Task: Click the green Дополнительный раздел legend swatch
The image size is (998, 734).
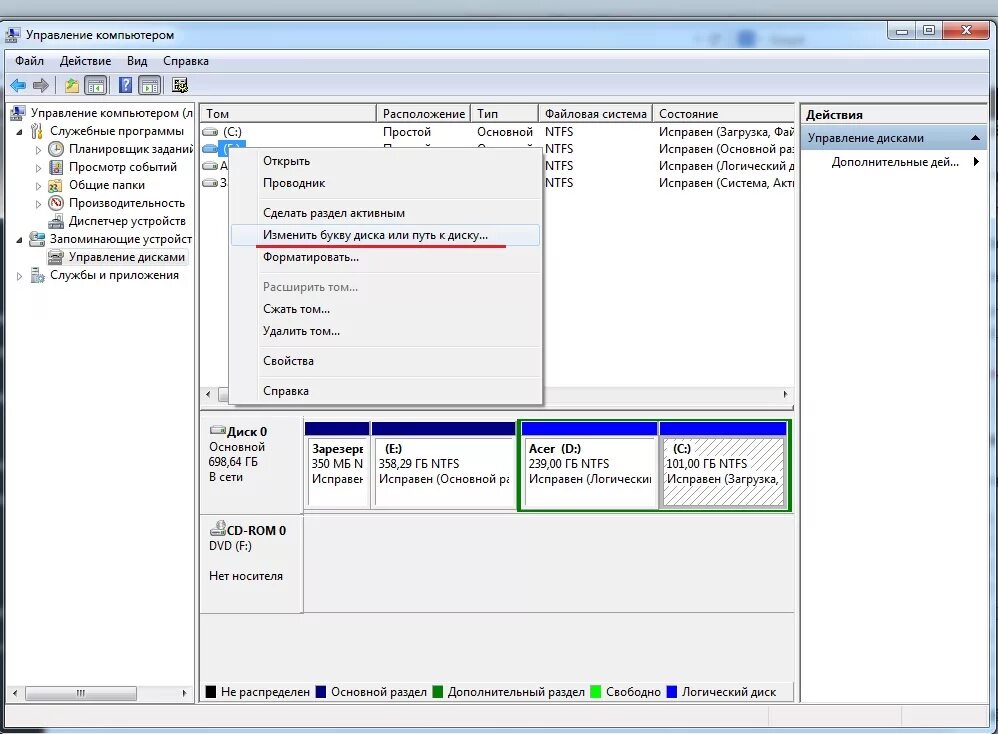Action: pyautogui.click(x=437, y=692)
